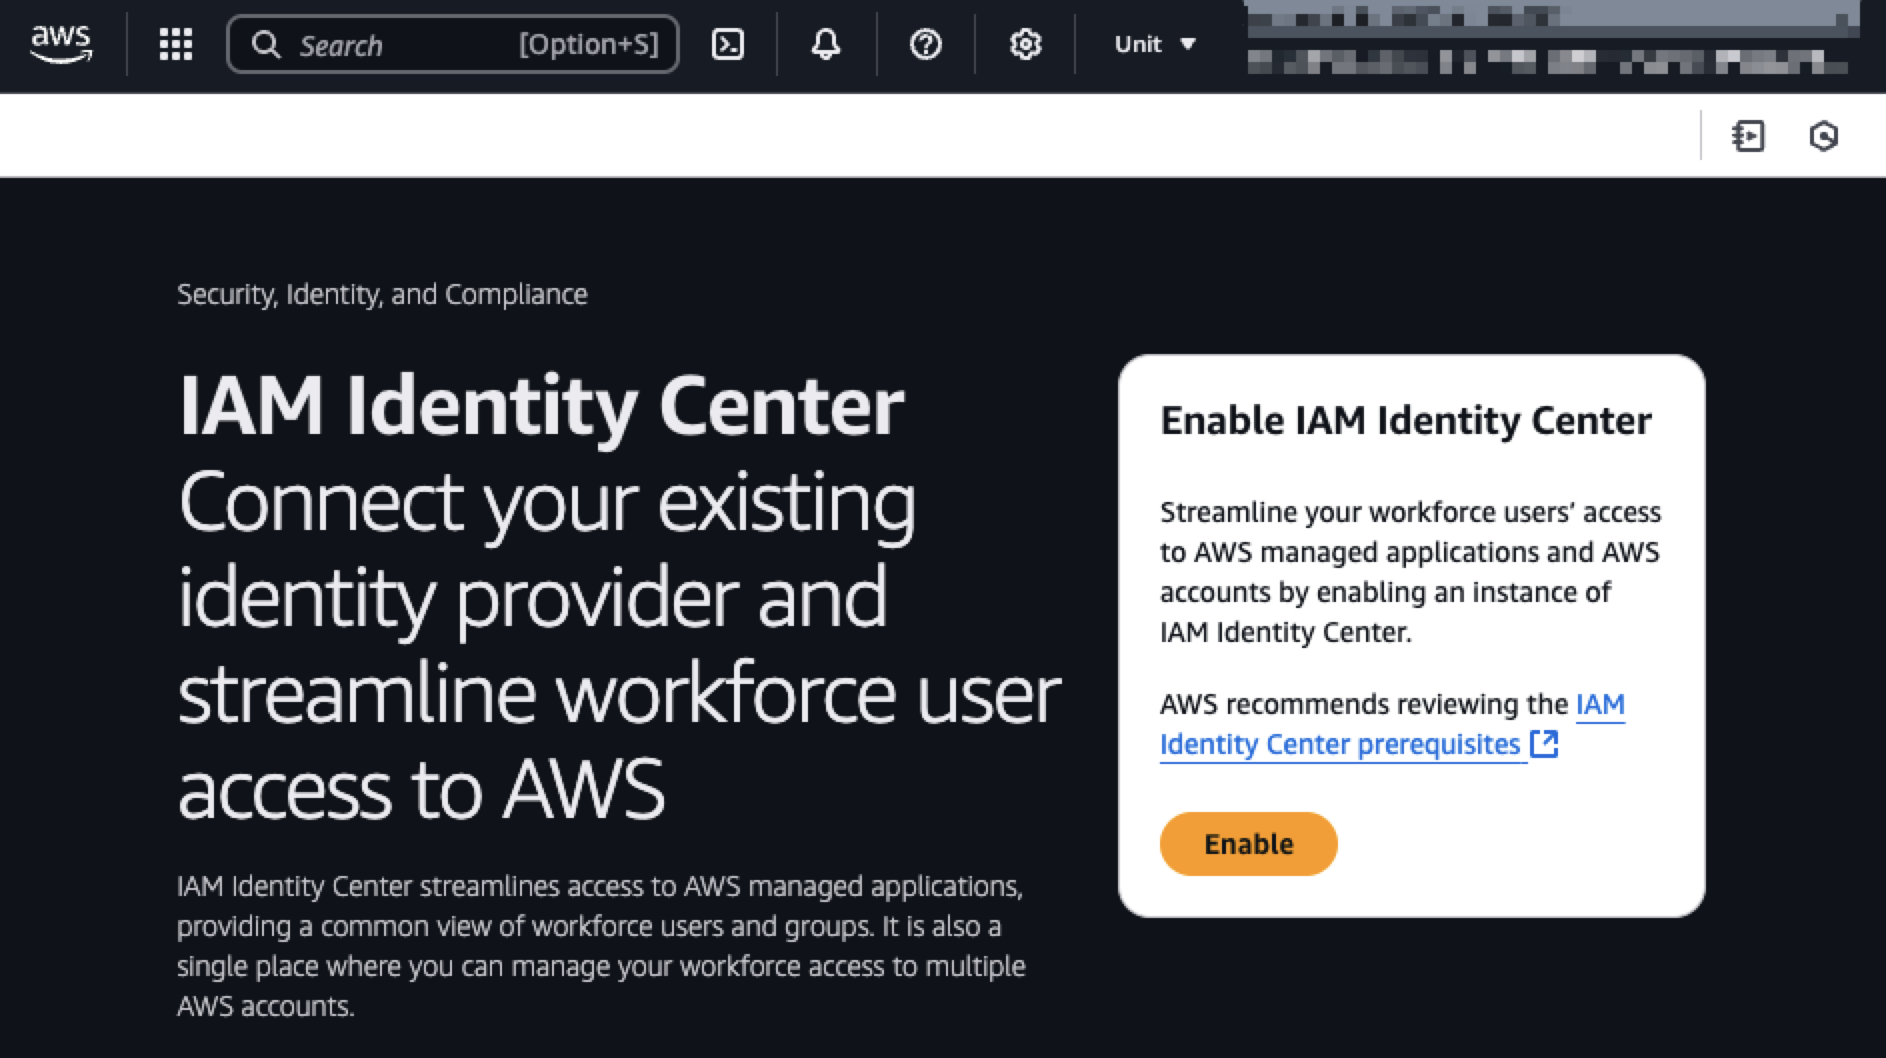The height and width of the screenshot is (1058, 1886).
Task: Open console settings via the gear icon
Action: 1024,44
